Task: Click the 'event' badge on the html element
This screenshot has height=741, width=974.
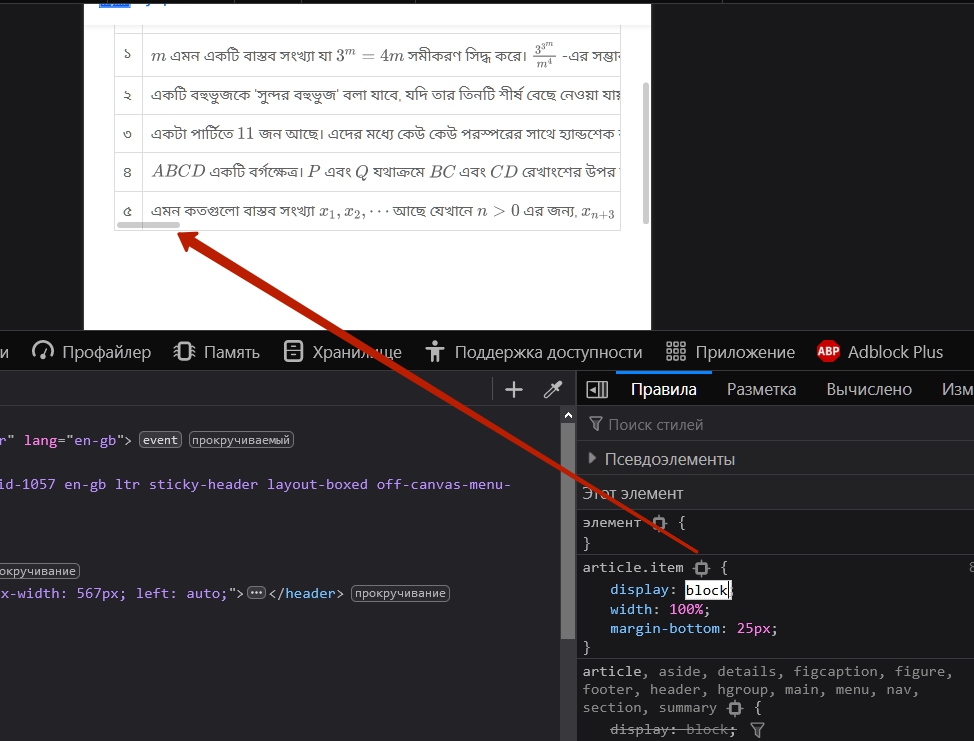Action: [161, 440]
